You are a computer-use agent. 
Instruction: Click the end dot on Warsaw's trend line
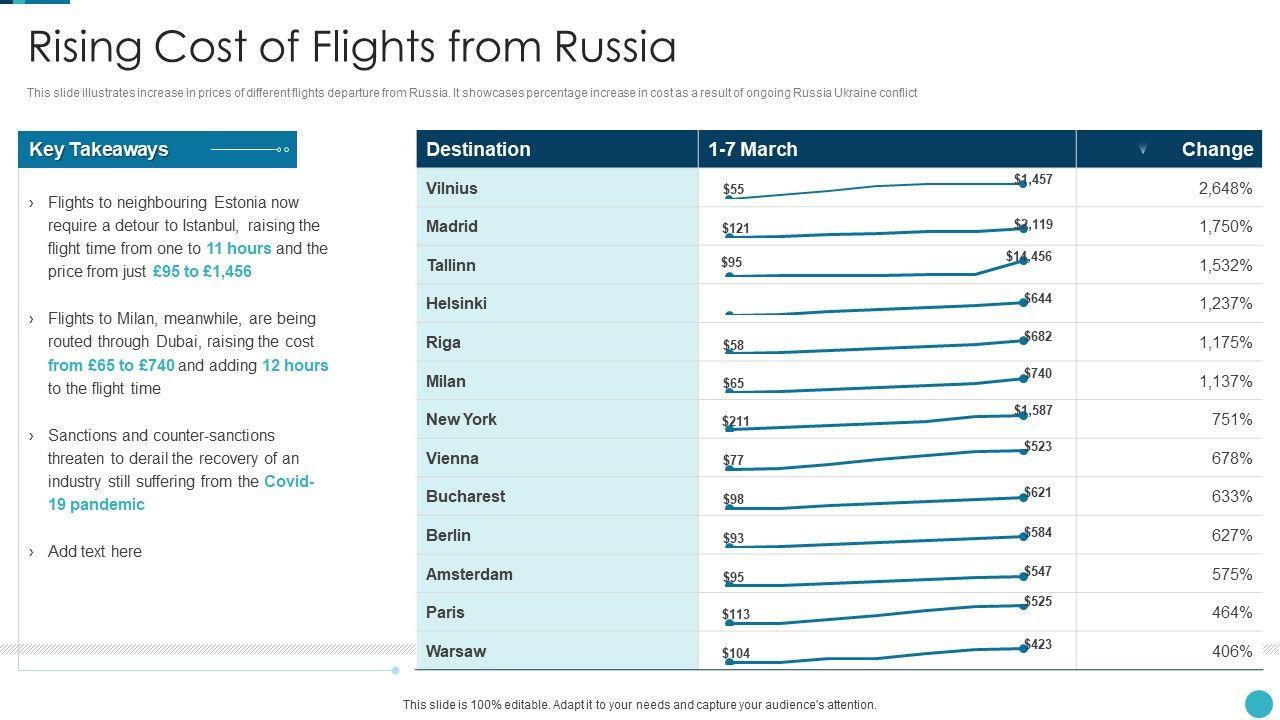coord(1024,648)
